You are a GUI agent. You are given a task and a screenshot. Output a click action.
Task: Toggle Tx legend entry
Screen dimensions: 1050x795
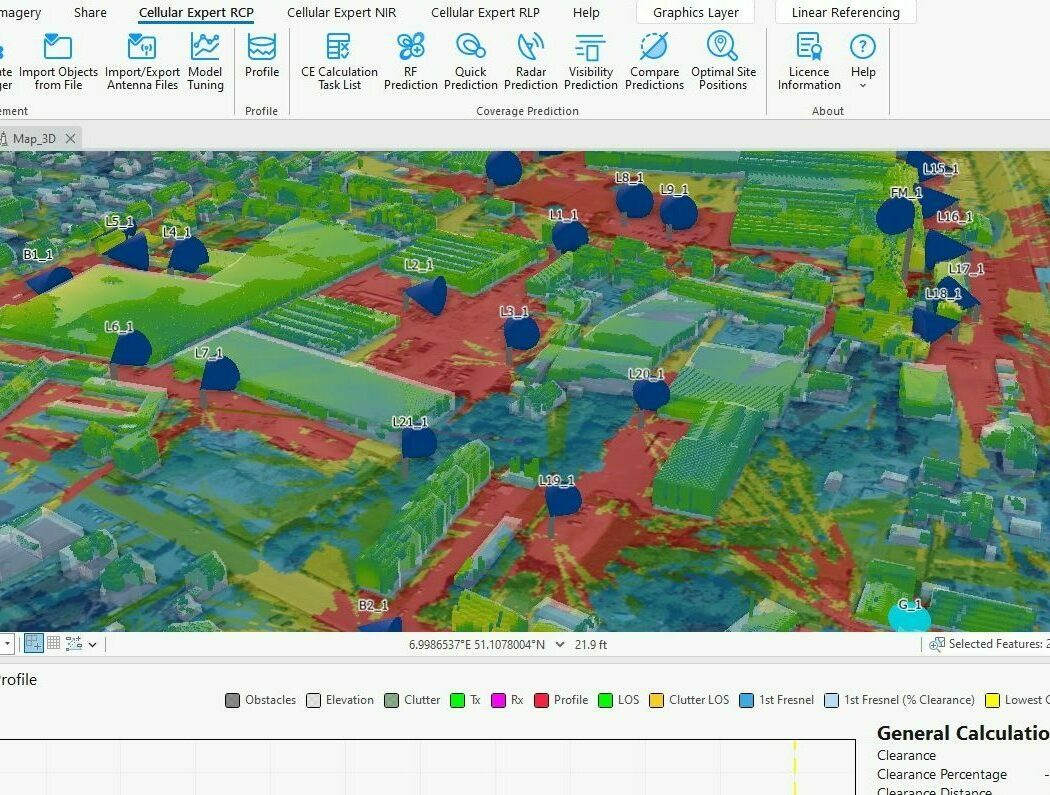pyautogui.click(x=466, y=700)
